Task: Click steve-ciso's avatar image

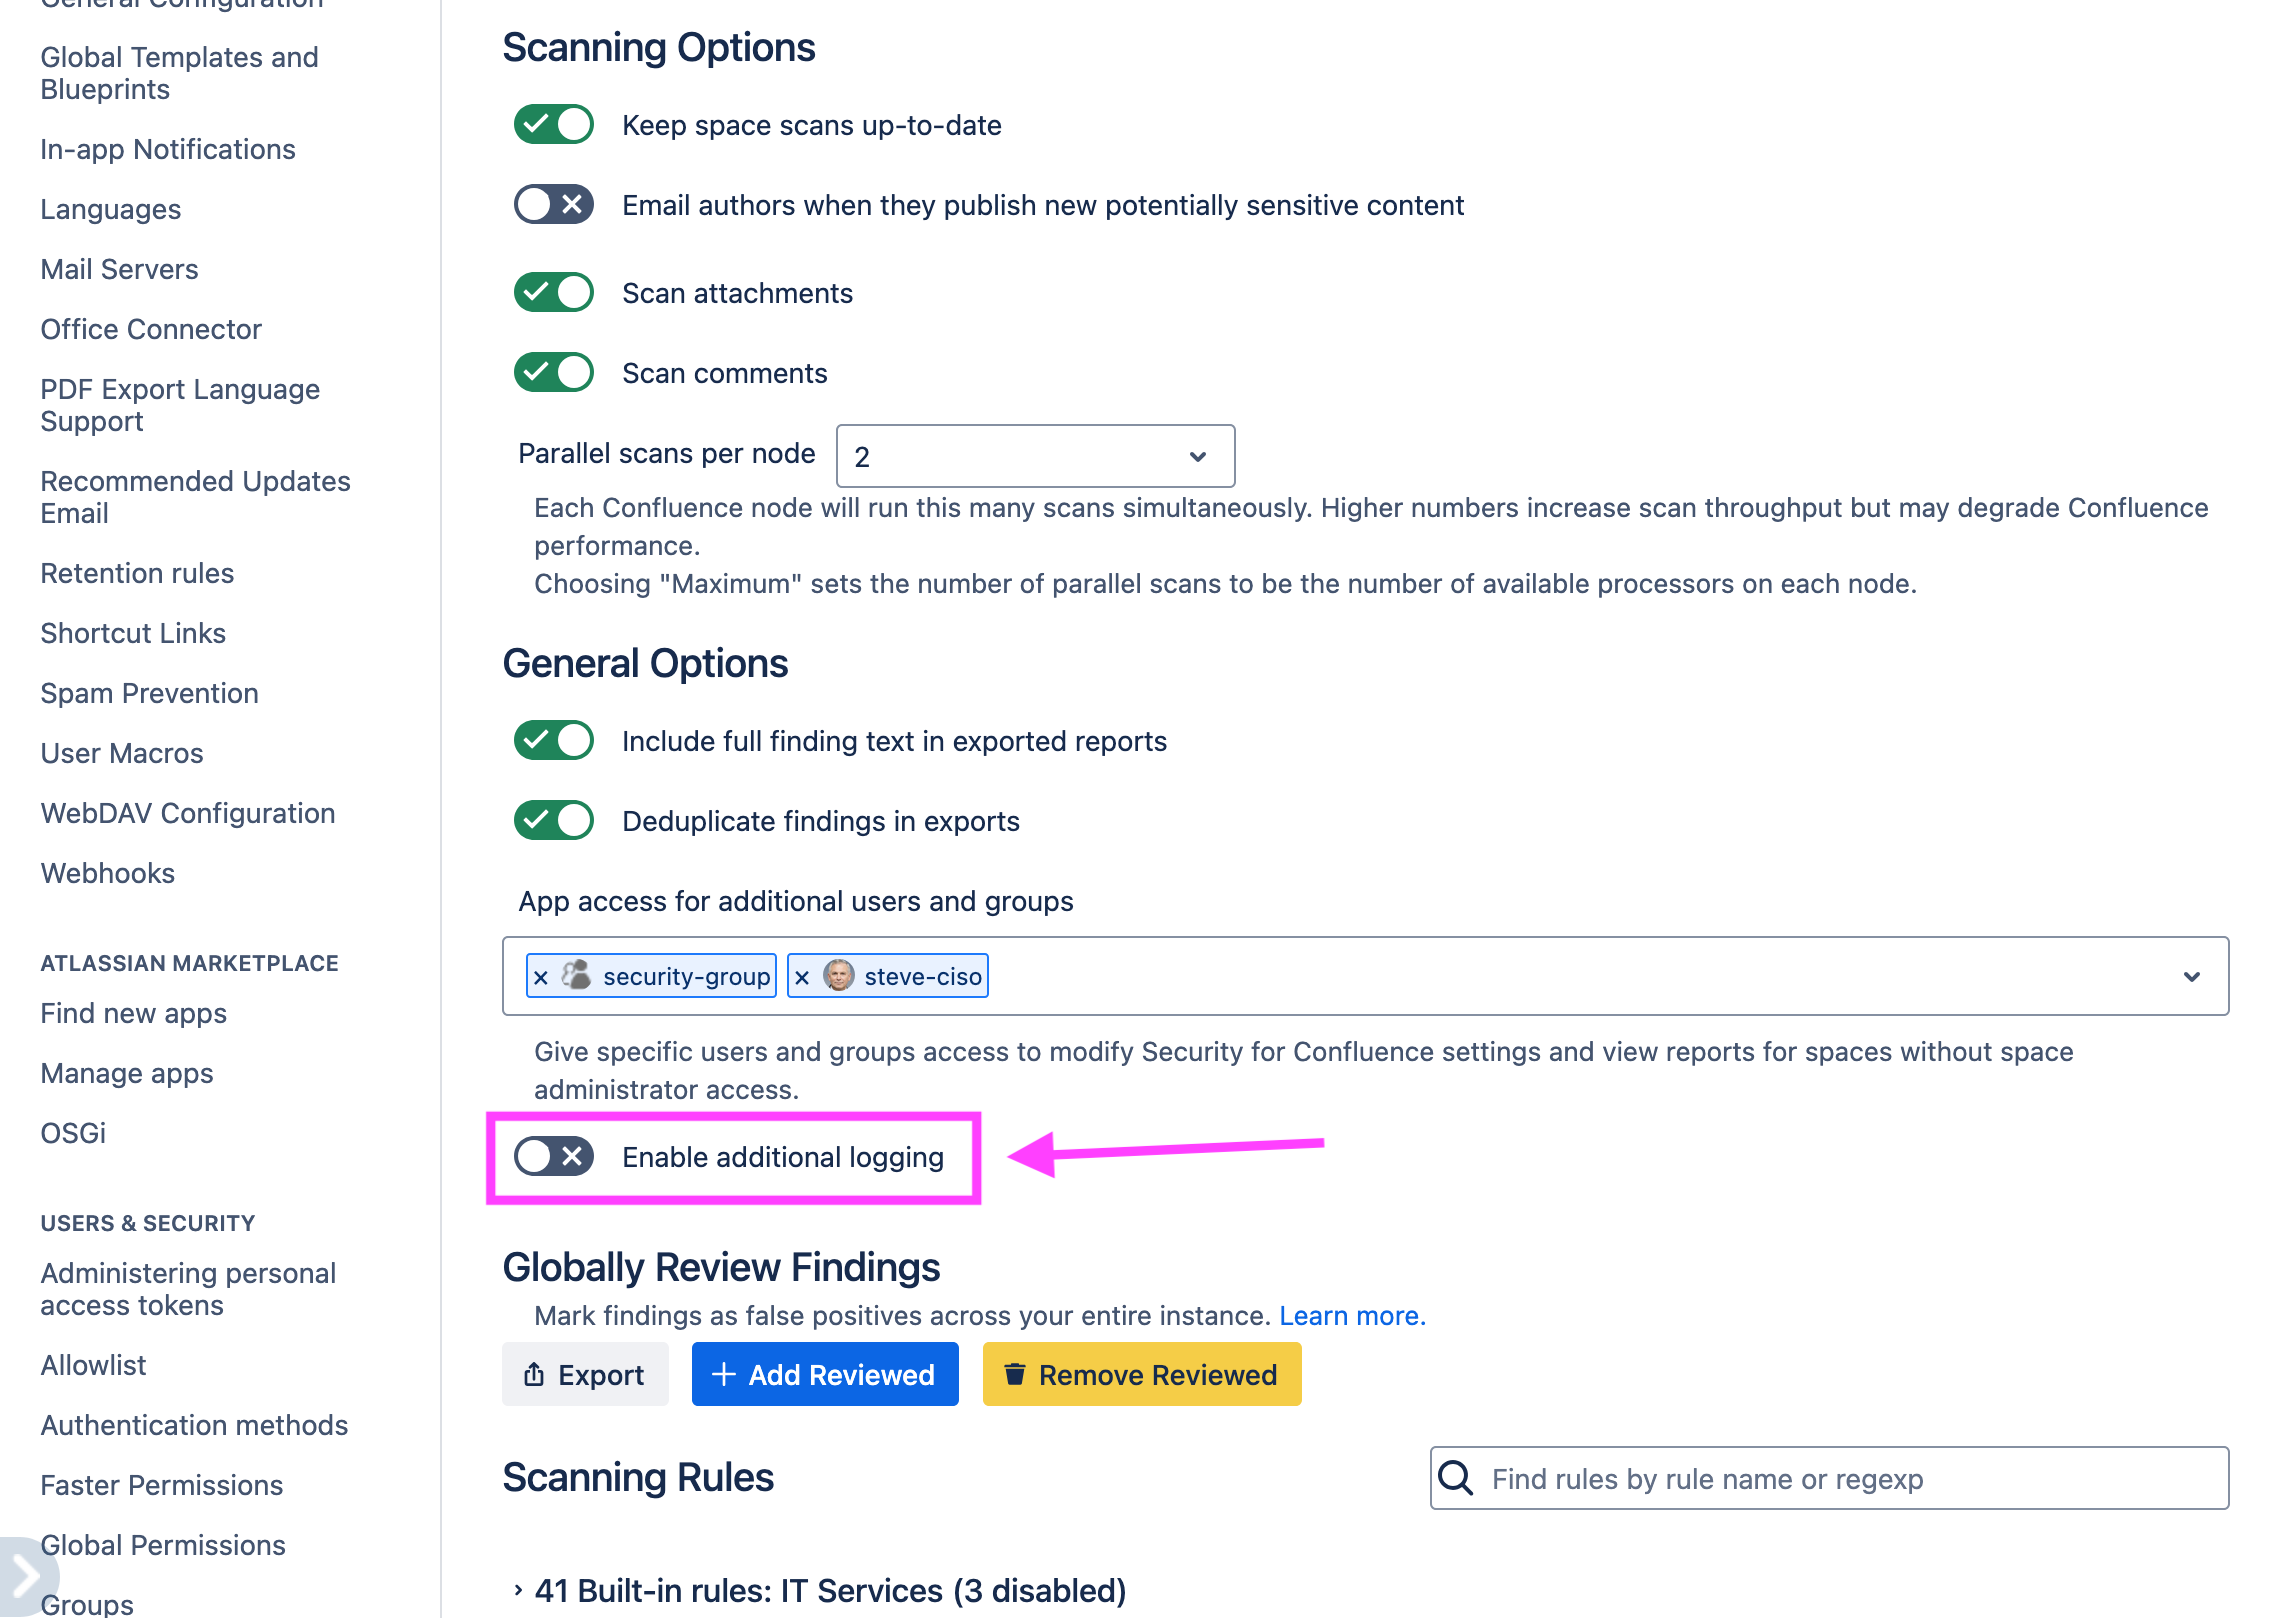Action: pos(838,975)
